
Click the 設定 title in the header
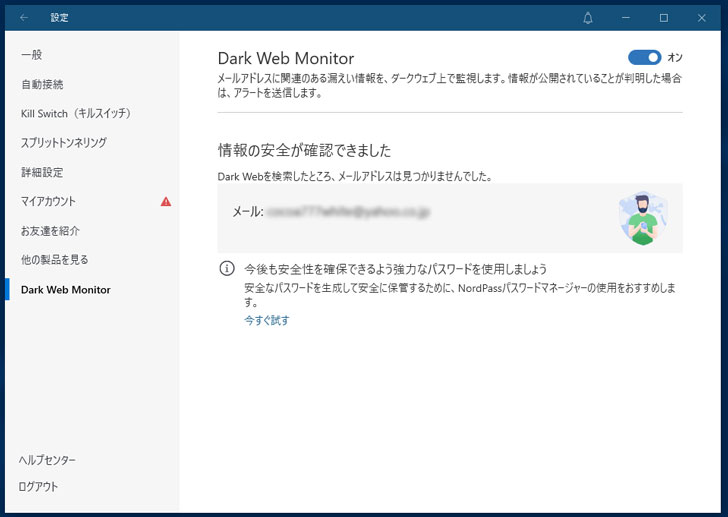59,18
